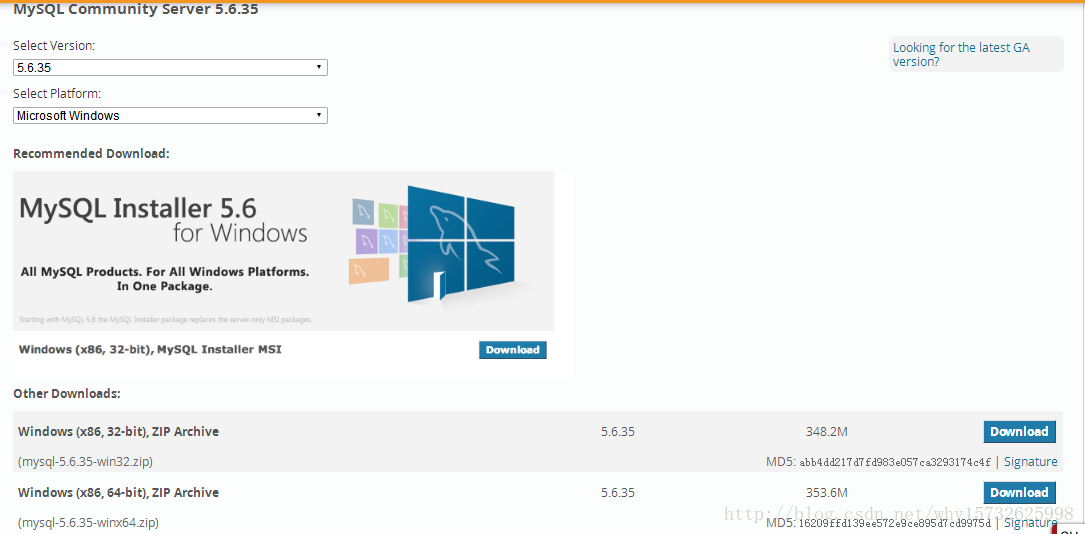Open the Select Version dropdown showing 5.6.35
Screen dimensions: 1085x534
pos(170,68)
